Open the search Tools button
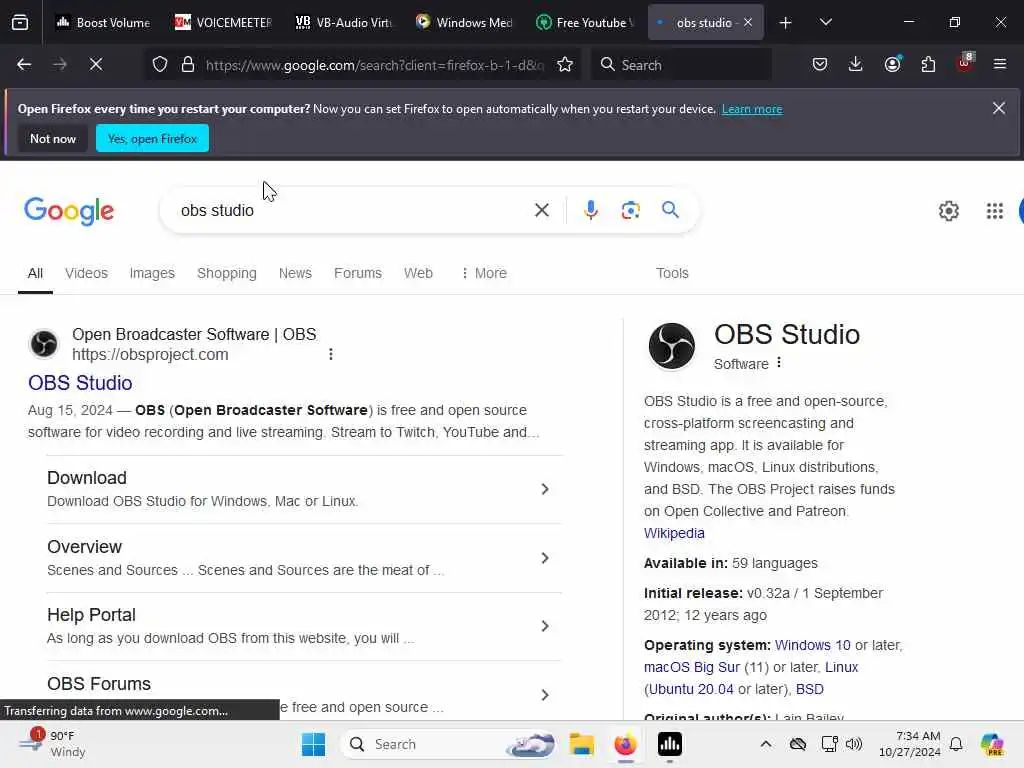The image size is (1024, 768). coord(672,273)
